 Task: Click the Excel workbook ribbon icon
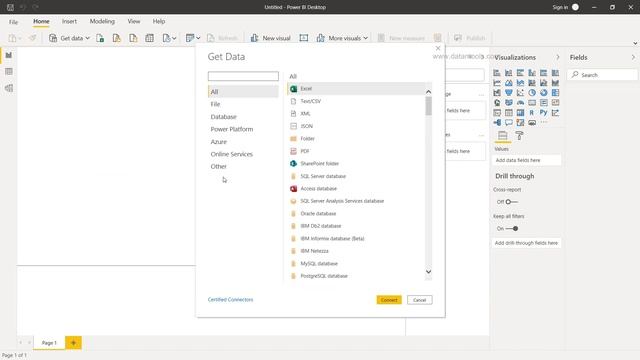(100, 38)
